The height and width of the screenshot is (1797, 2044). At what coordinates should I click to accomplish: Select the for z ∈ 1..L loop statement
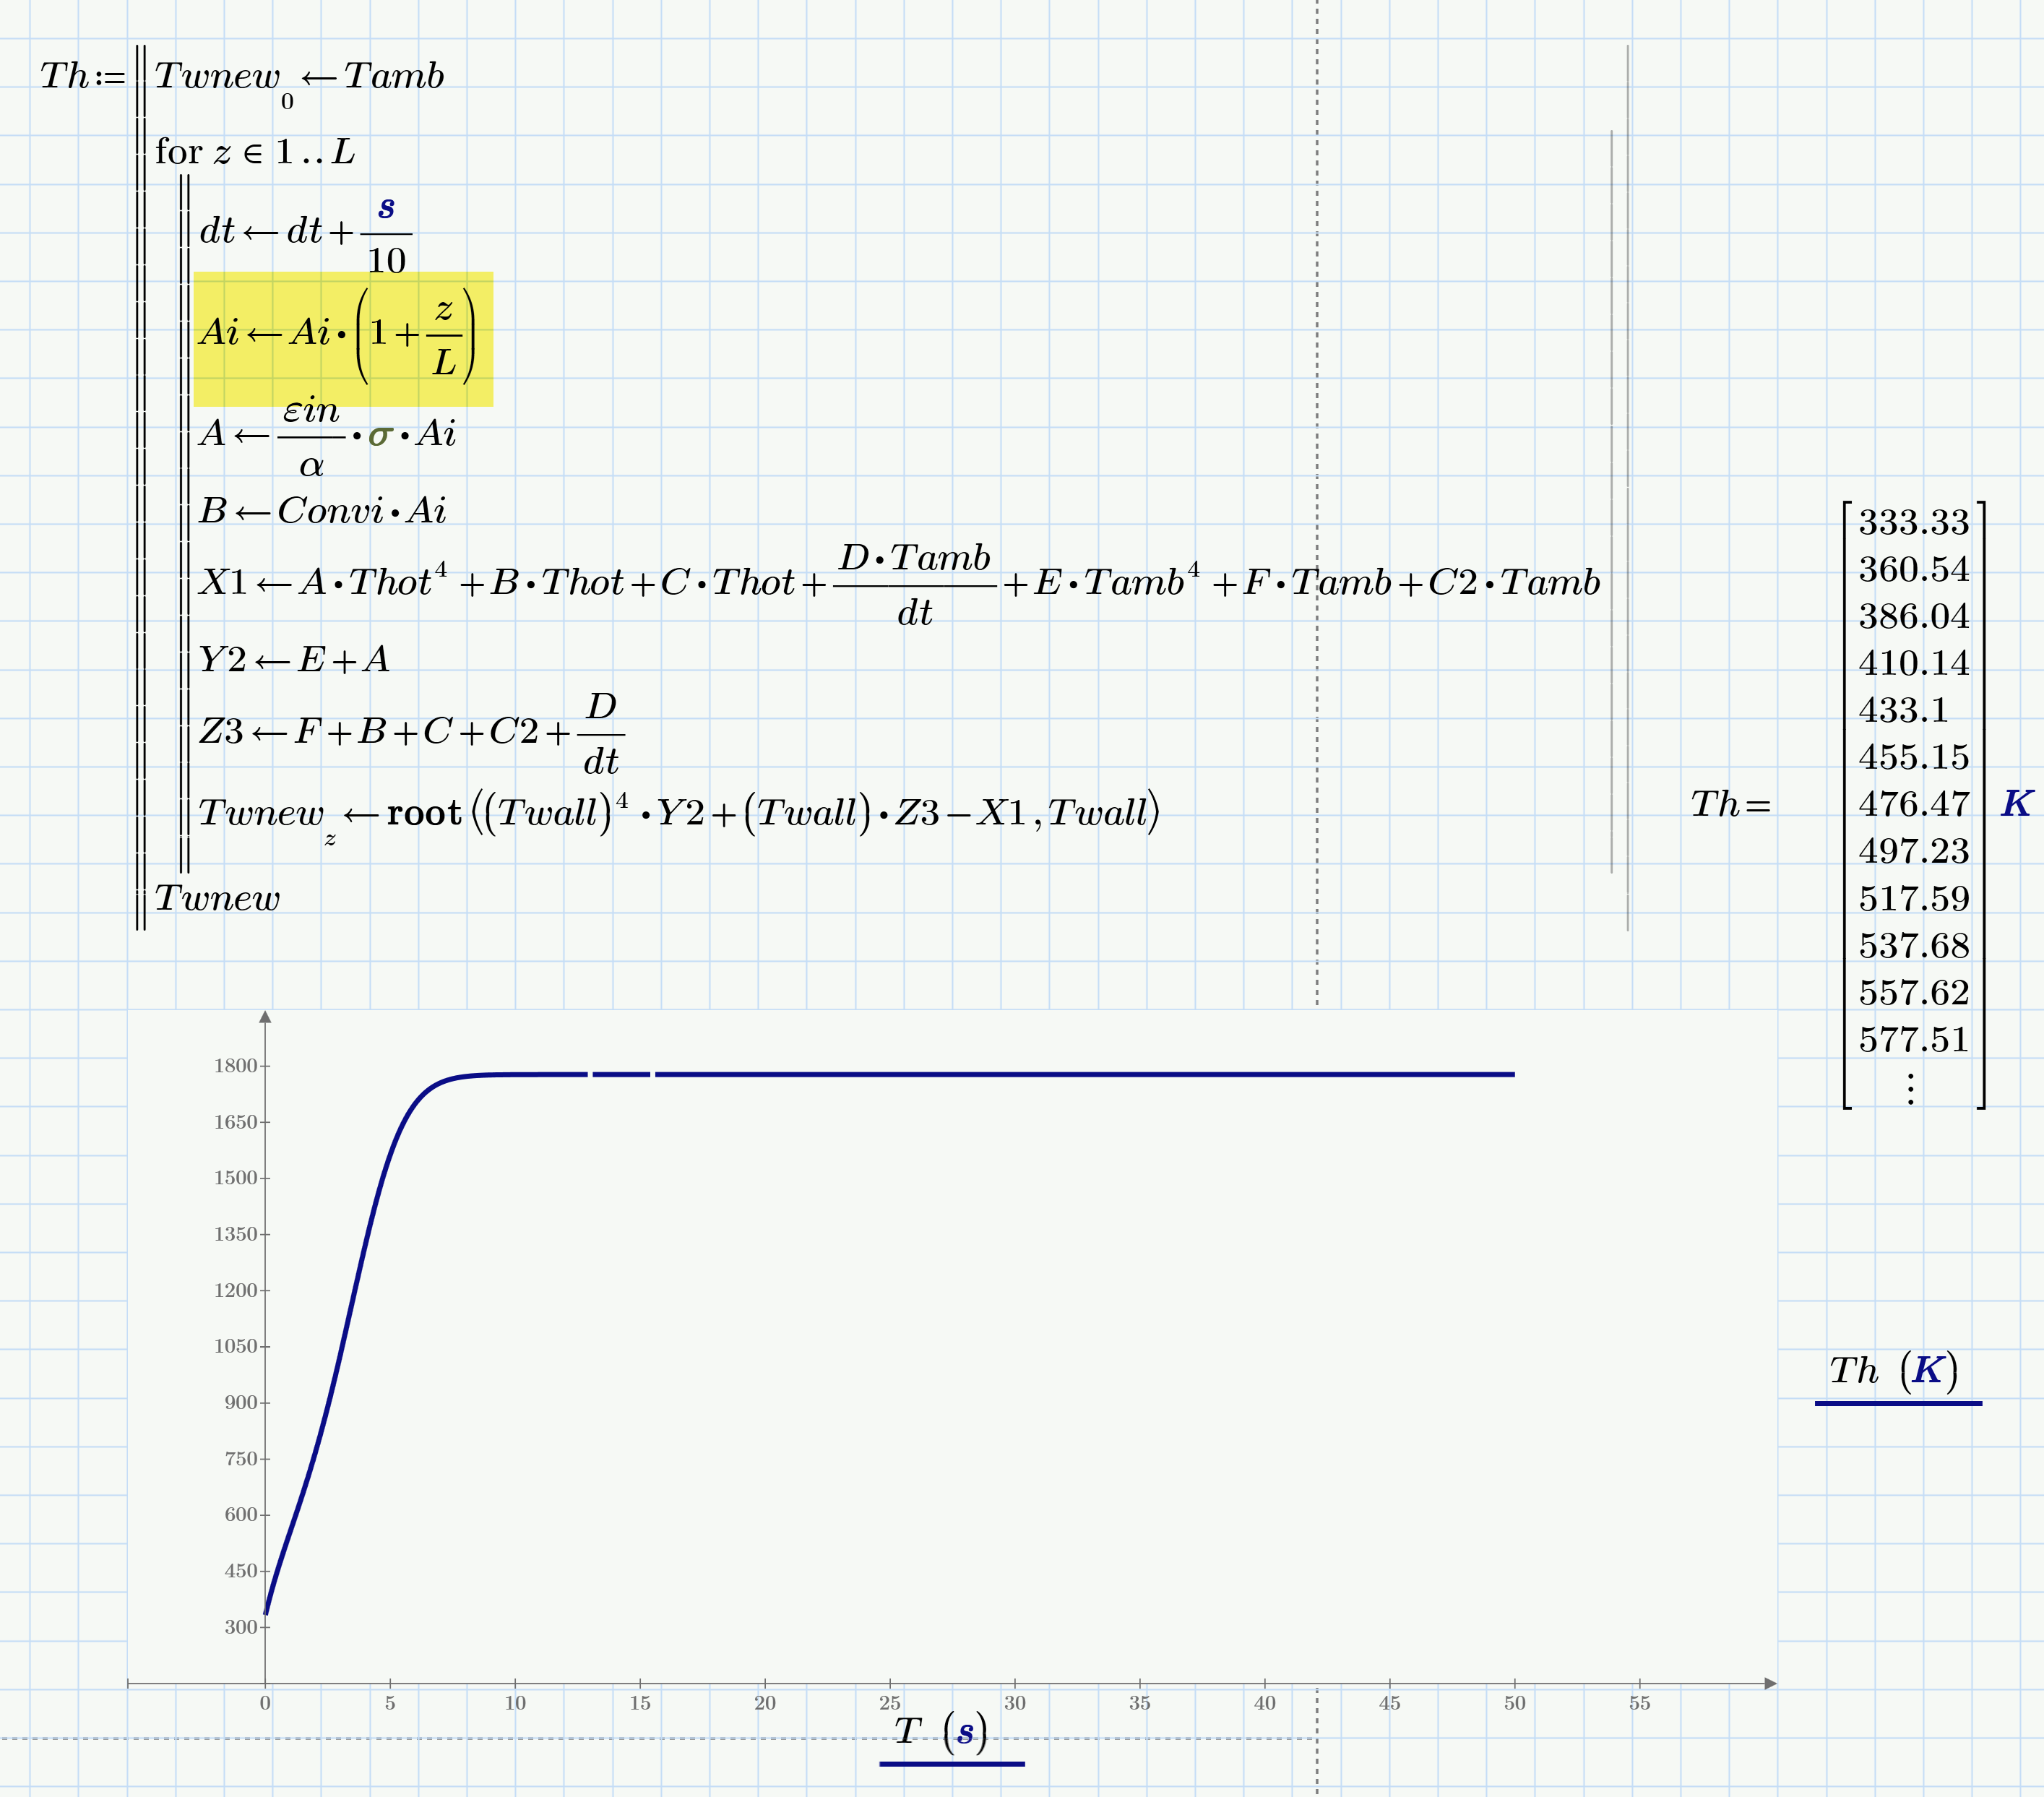click(x=255, y=152)
